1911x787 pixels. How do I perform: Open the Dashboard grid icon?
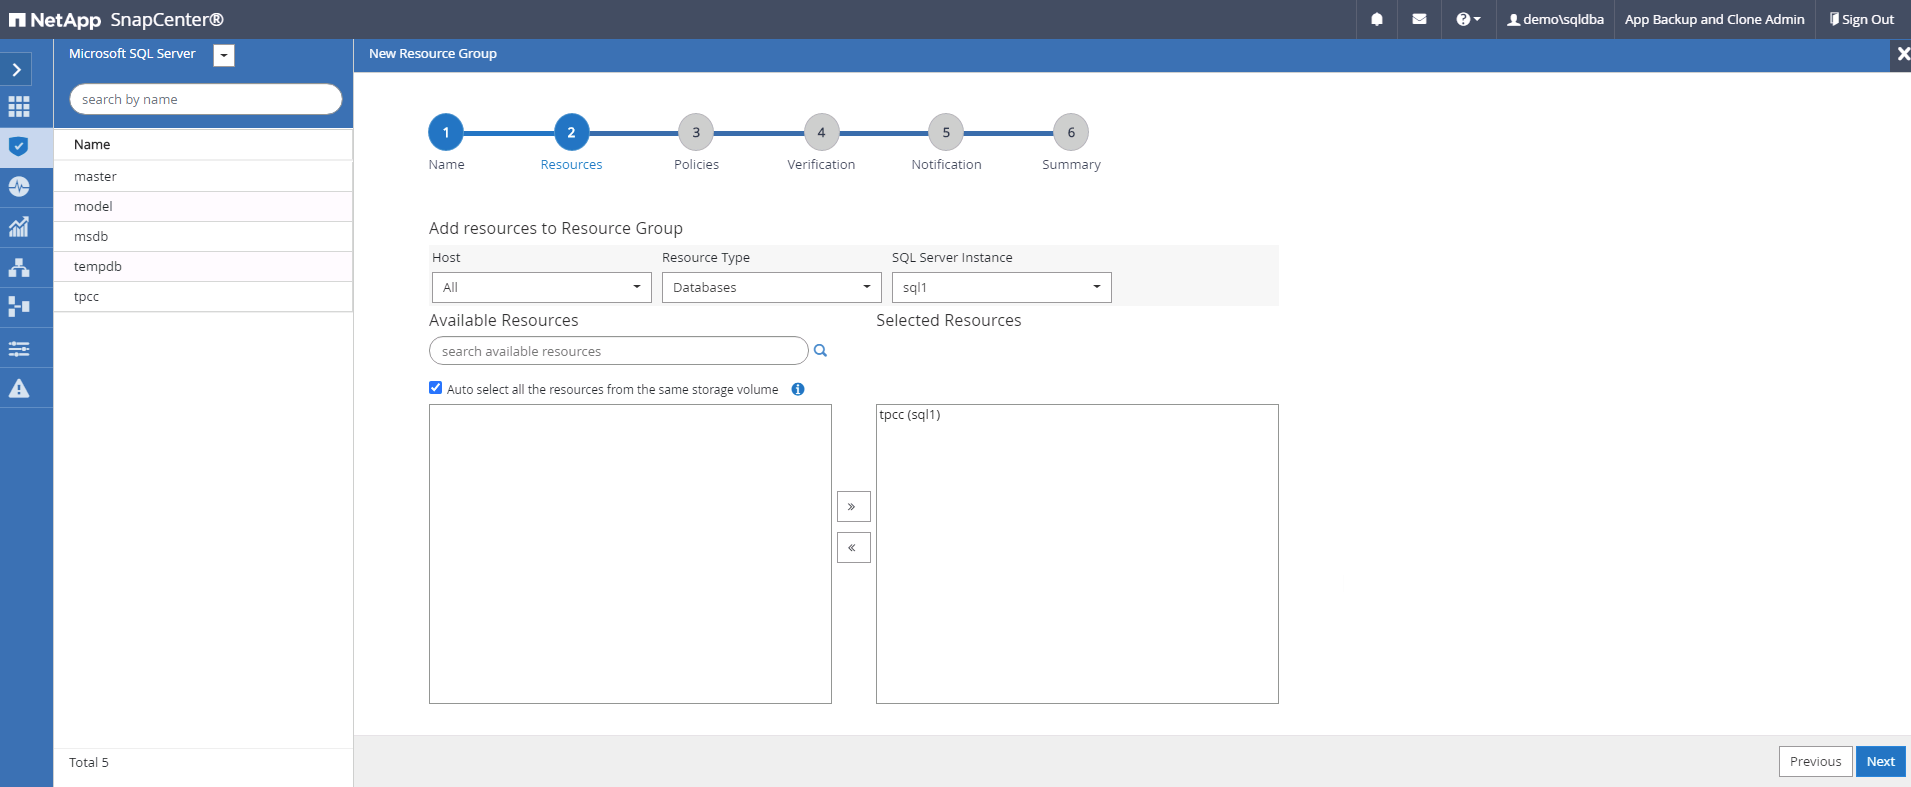coord(19,107)
